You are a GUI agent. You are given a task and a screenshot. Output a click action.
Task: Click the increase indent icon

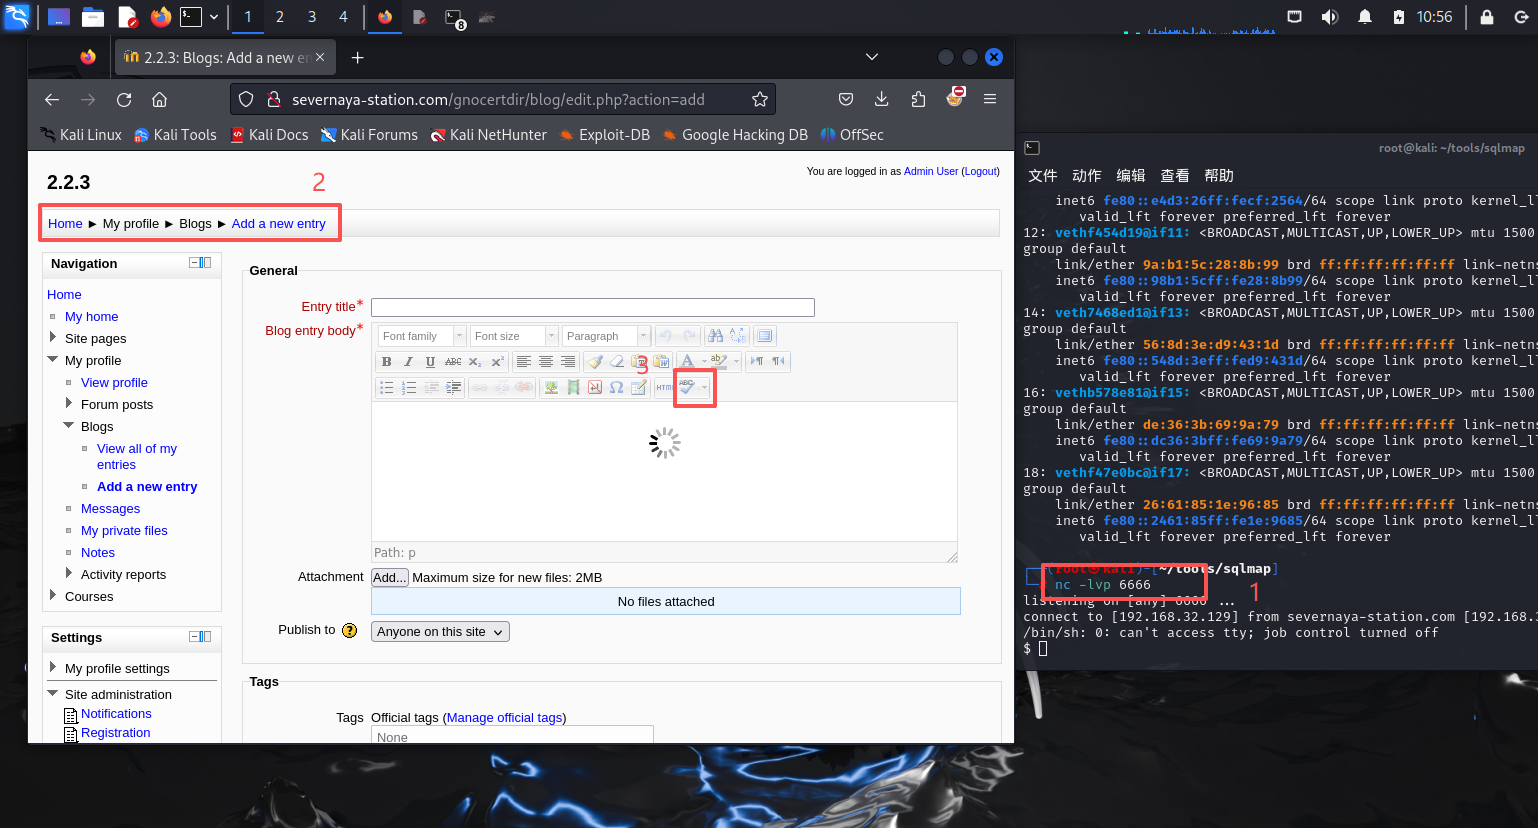pyautogui.click(x=453, y=388)
